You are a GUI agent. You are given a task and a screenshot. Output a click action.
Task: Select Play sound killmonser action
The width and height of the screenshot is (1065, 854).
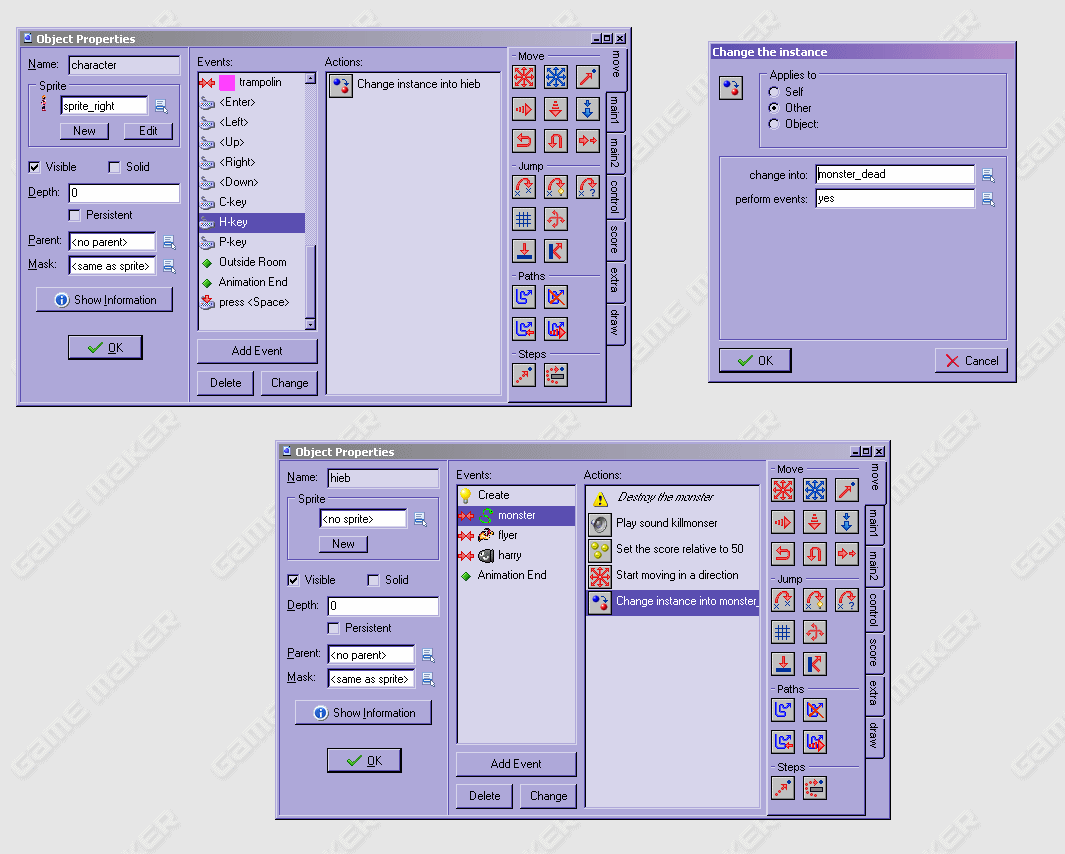coord(666,523)
